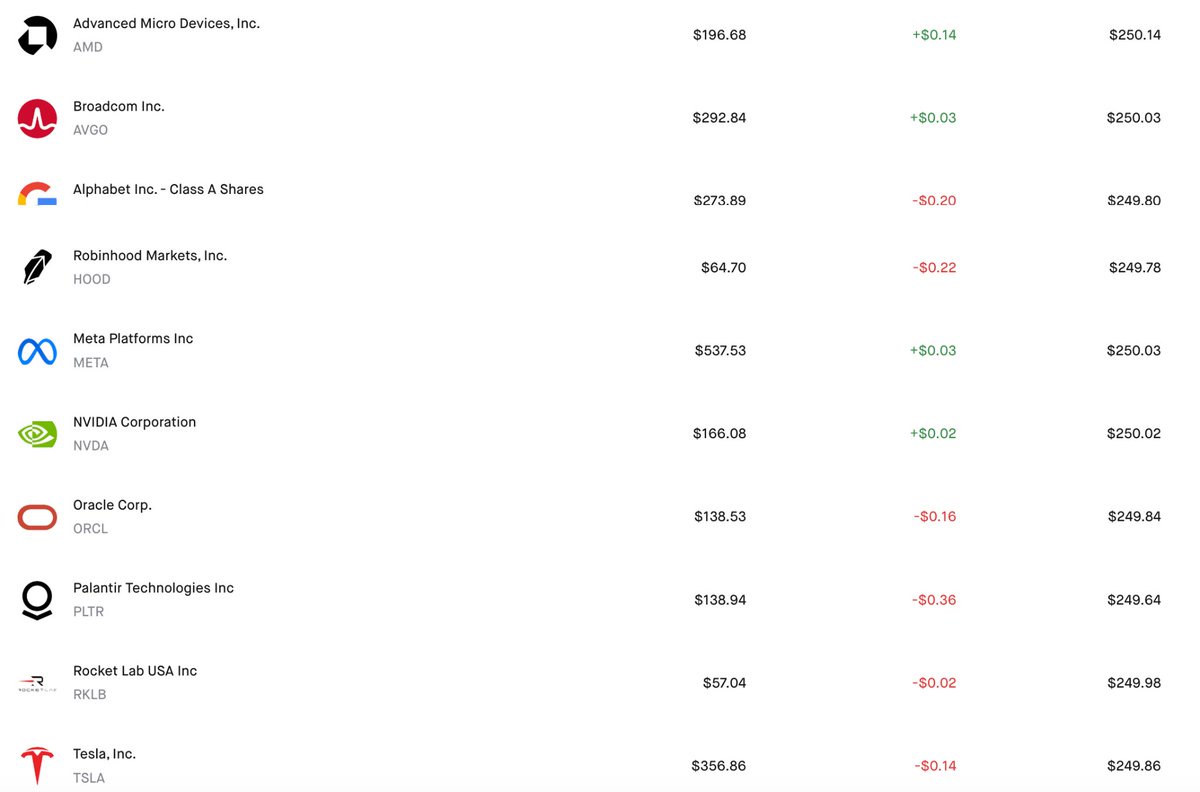Click the NVIDIA green eye logo

37,434
